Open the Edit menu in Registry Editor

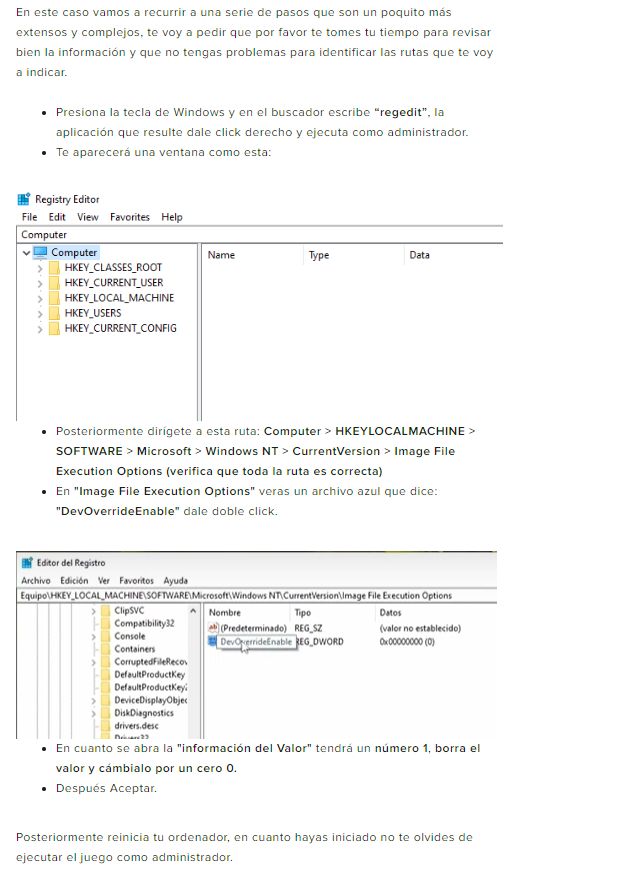pos(57,217)
